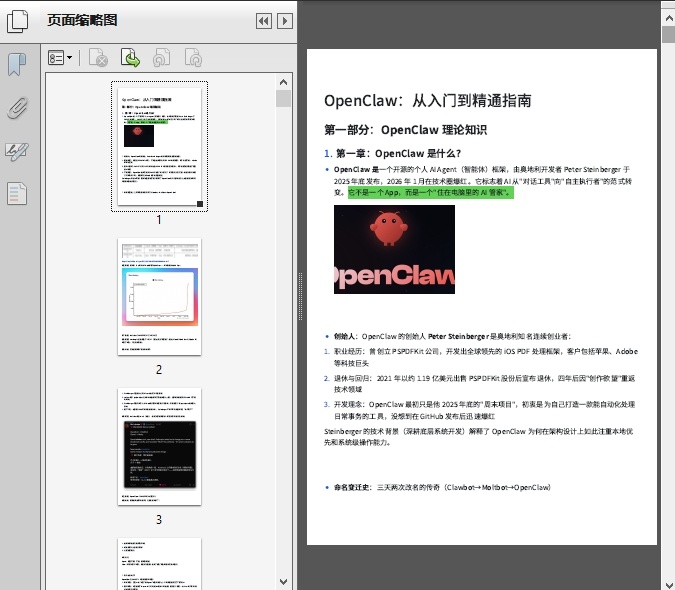Click page number label 2 under thumbnail

coord(159,370)
